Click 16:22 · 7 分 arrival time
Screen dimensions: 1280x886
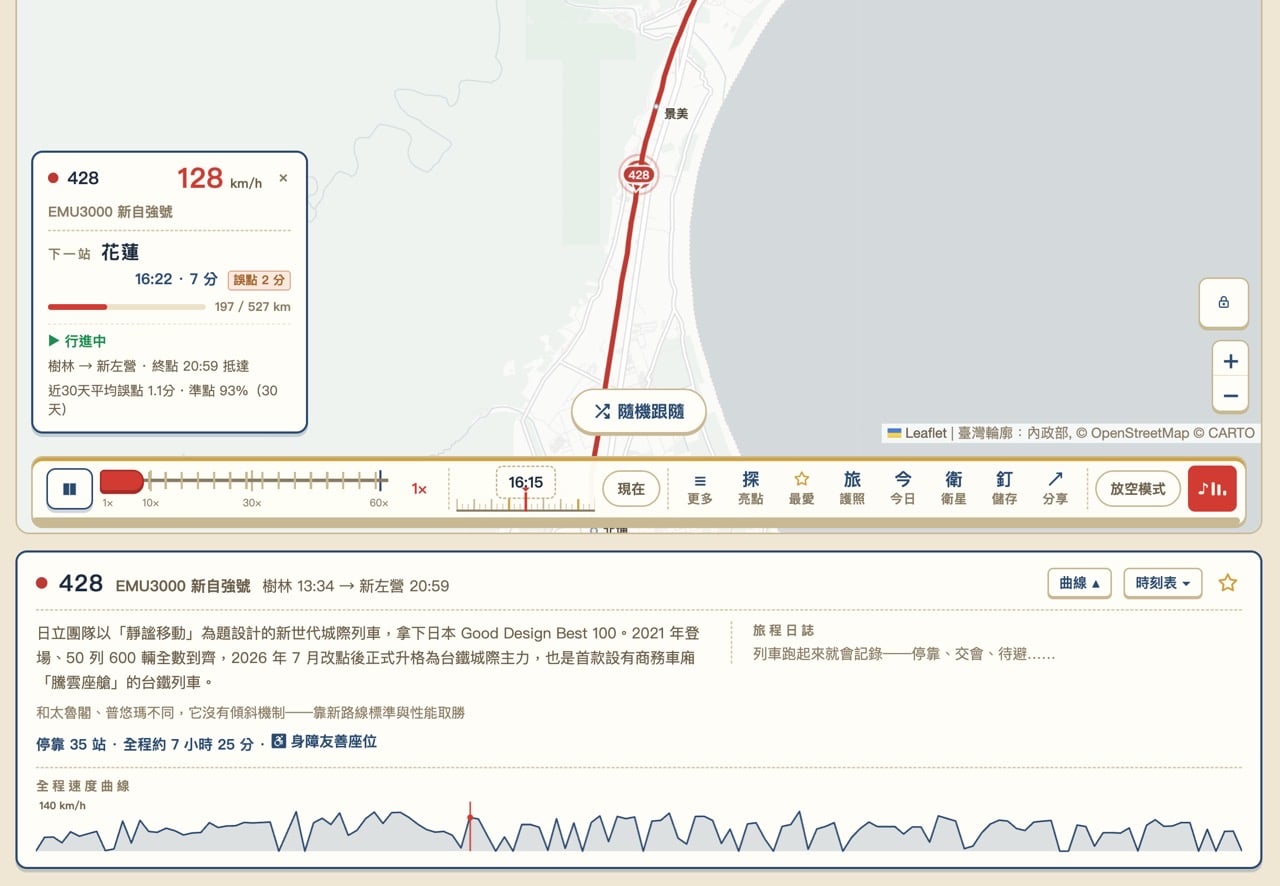click(x=176, y=279)
